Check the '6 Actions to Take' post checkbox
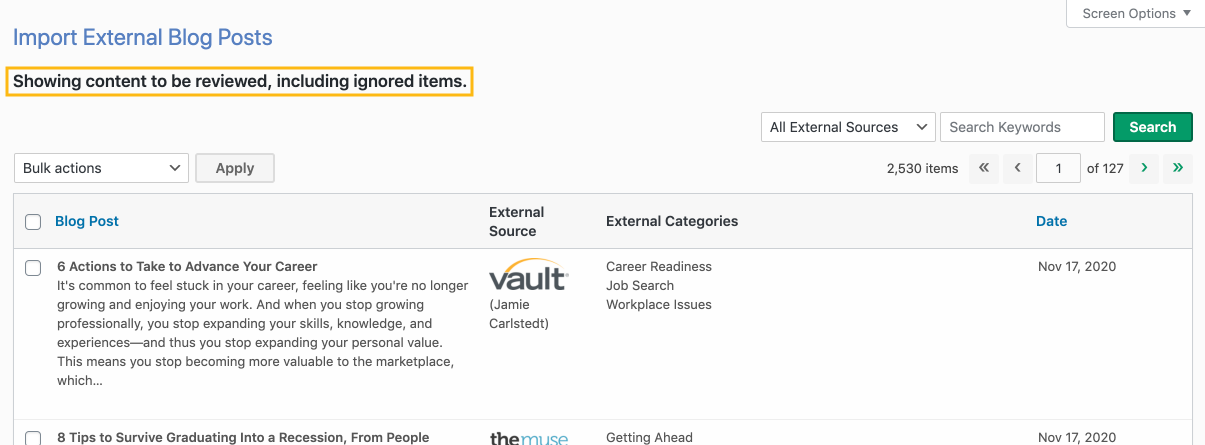Screen dimensions: 1205x445 (33, 268)
